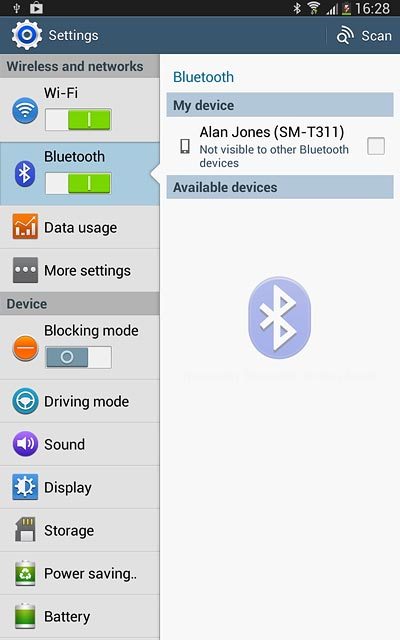Viewport: 400px width, 640px height.
Task: Tap the Available devices section header
Action: pos(280,187)
